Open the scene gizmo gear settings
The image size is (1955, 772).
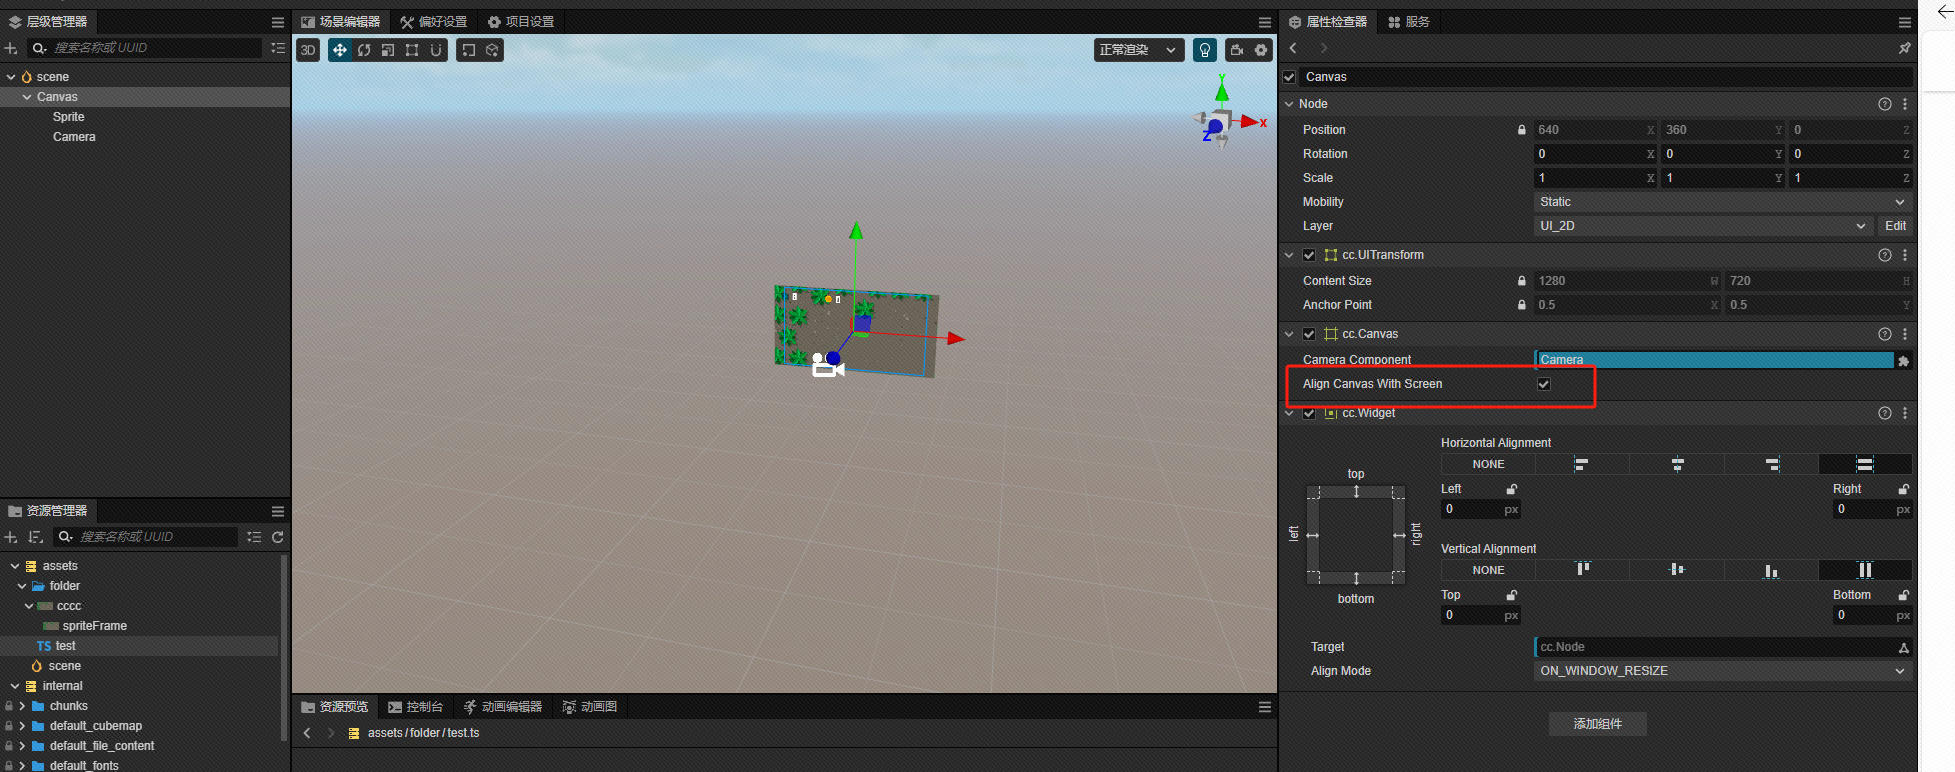point(1261,50)
